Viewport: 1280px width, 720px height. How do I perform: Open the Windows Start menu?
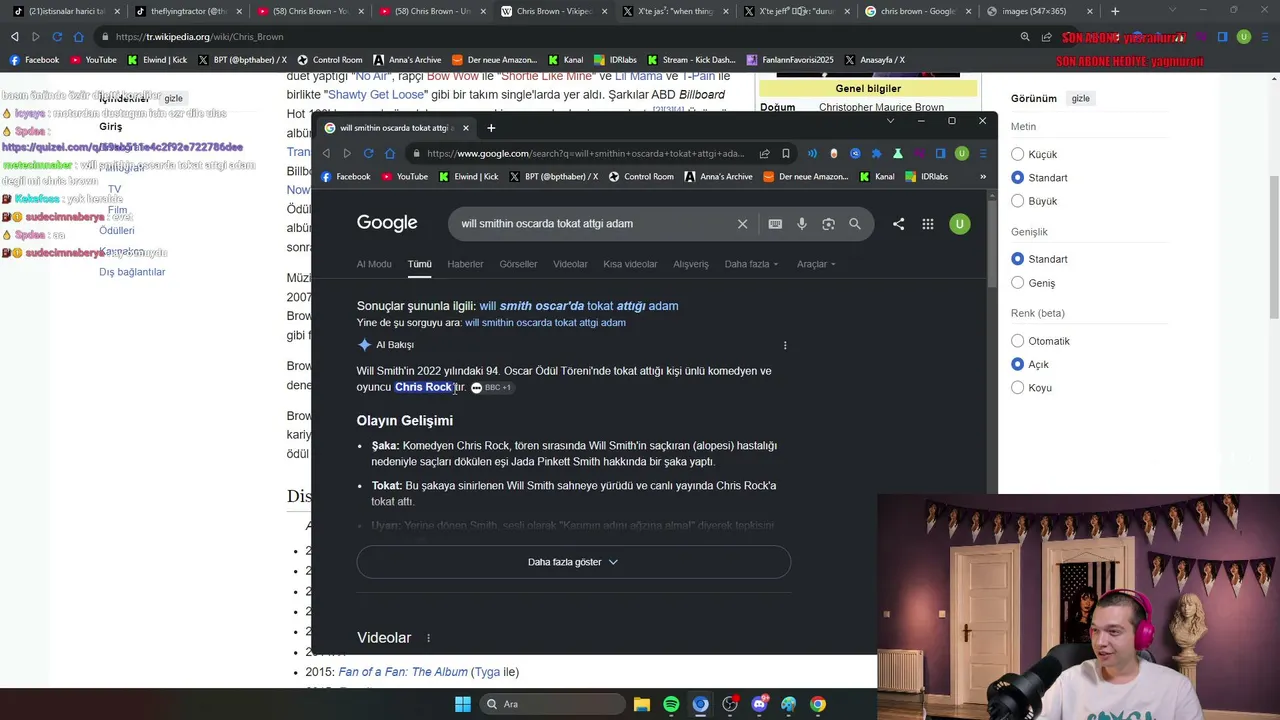463,704
